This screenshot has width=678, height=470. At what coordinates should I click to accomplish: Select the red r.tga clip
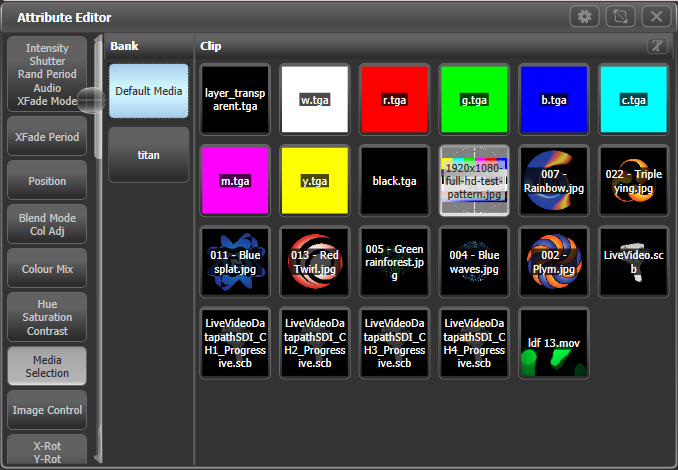pos(394,99)
